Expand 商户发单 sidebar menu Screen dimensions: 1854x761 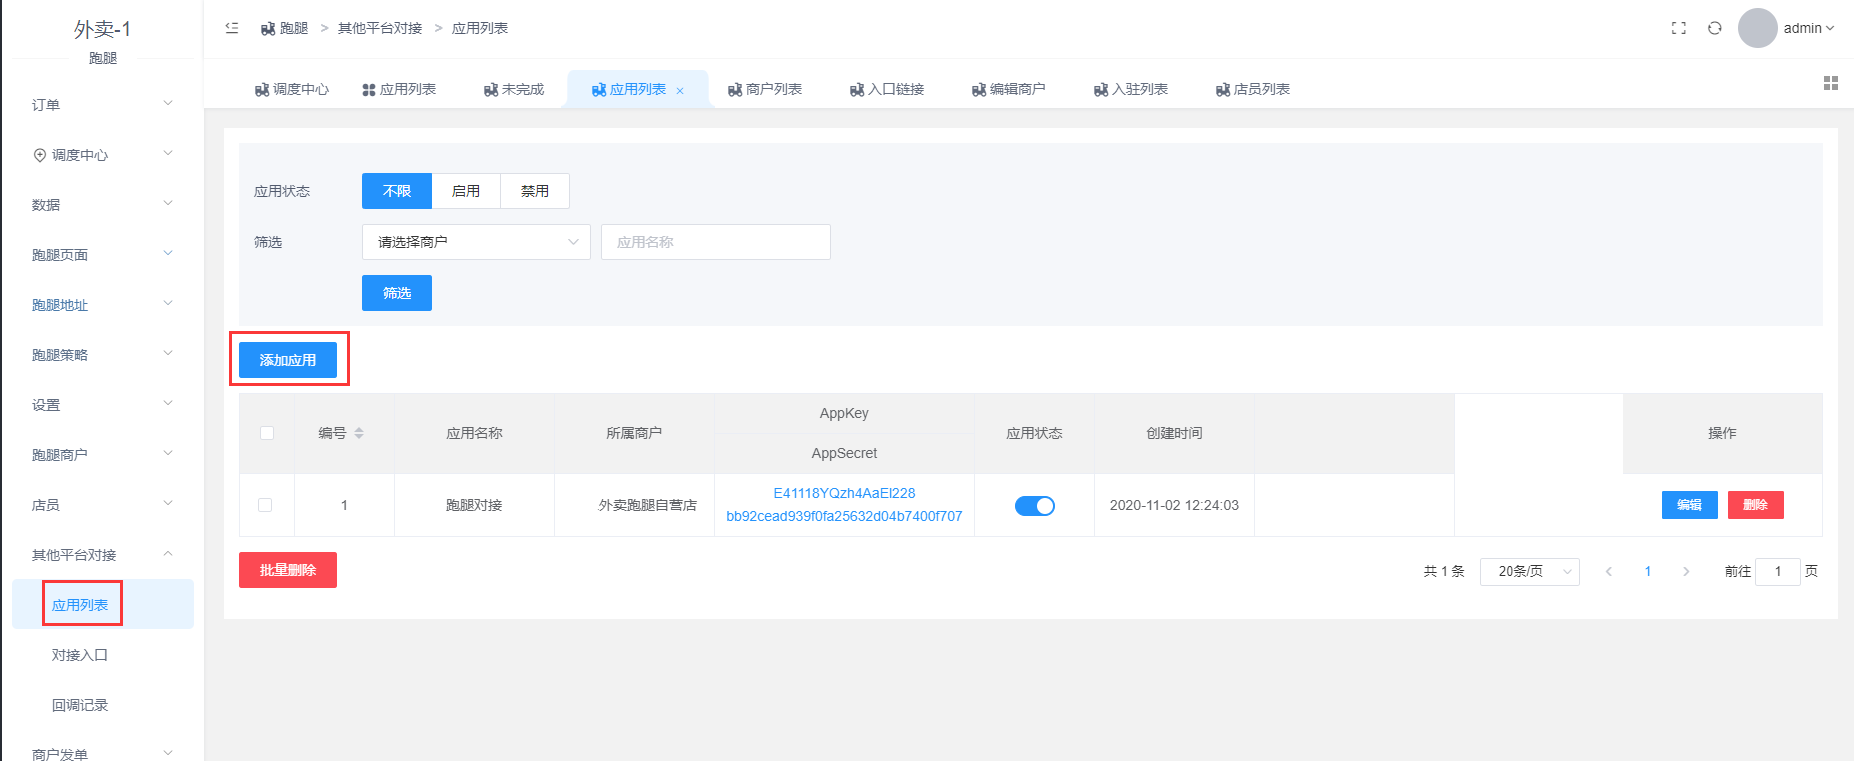pyautogui.click(x=102, y=752)
